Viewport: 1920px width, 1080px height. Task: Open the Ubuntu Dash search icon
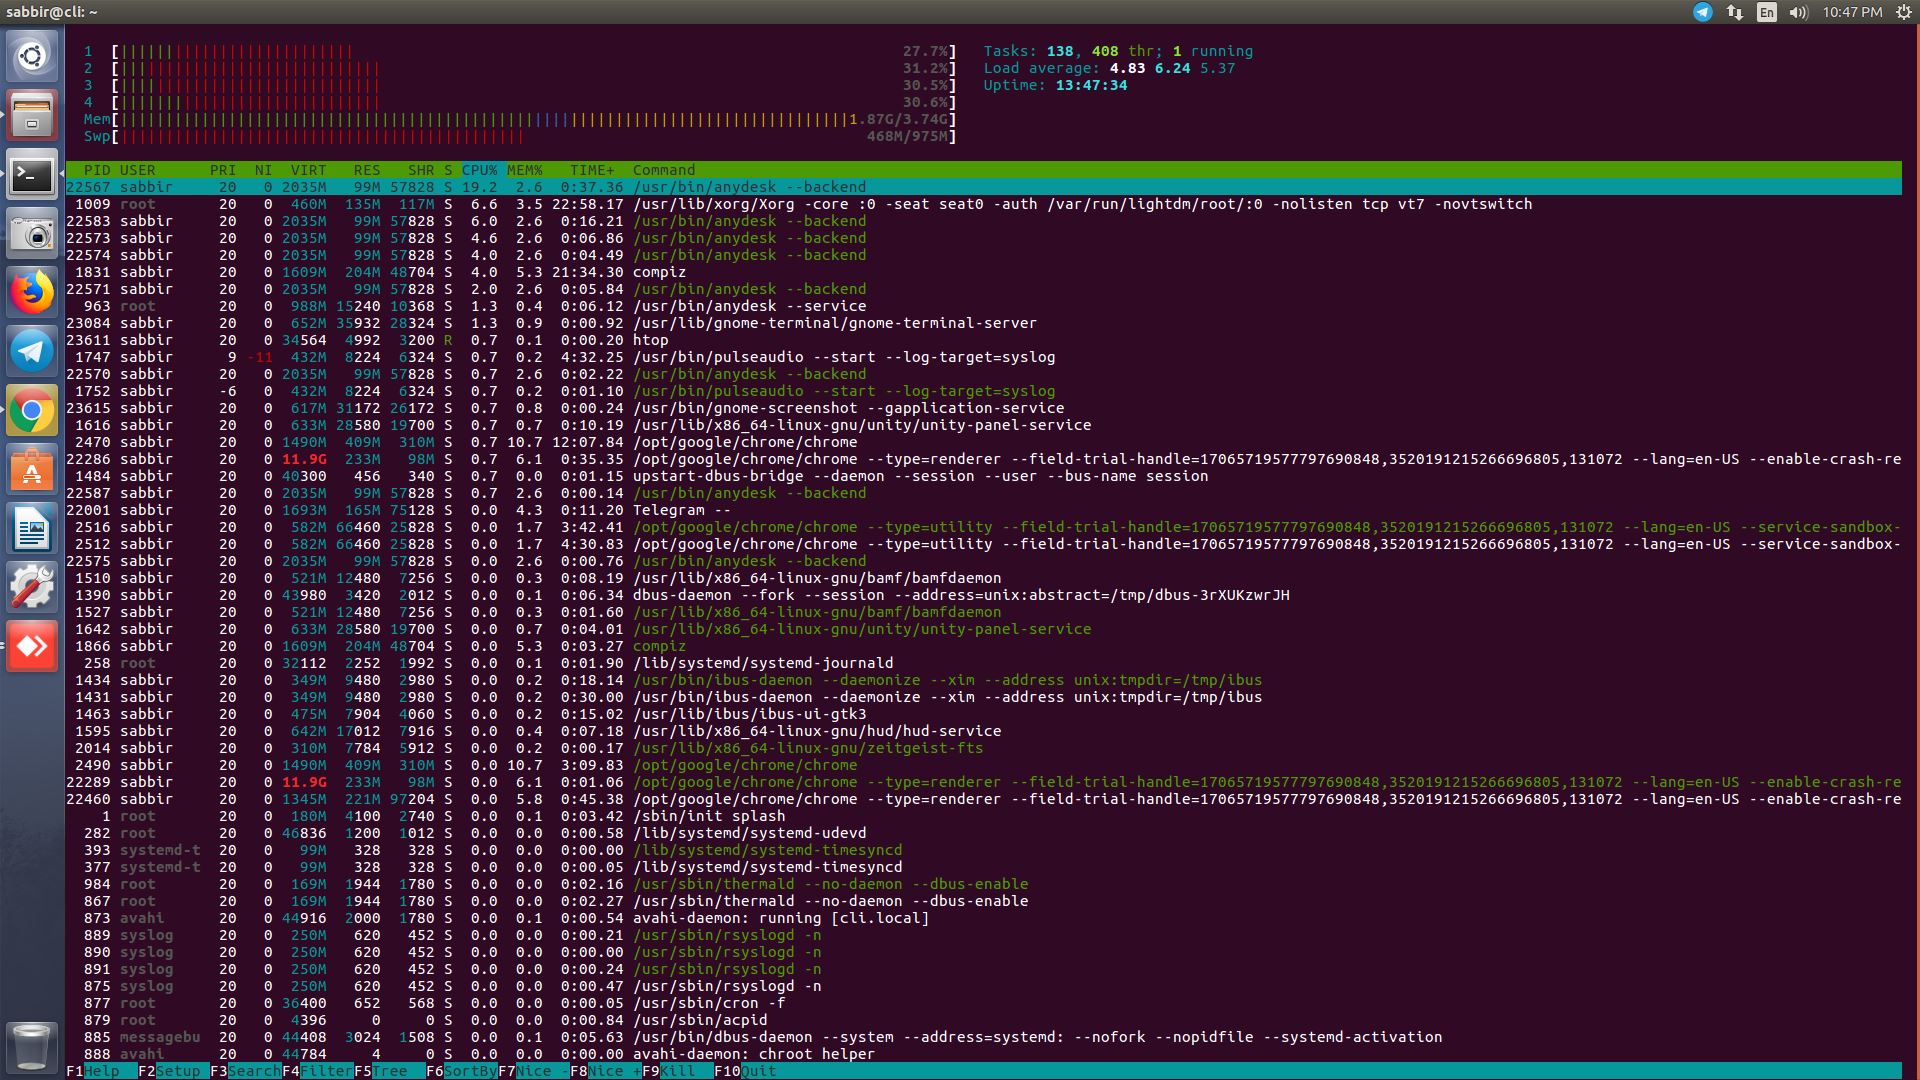point(32,55)
